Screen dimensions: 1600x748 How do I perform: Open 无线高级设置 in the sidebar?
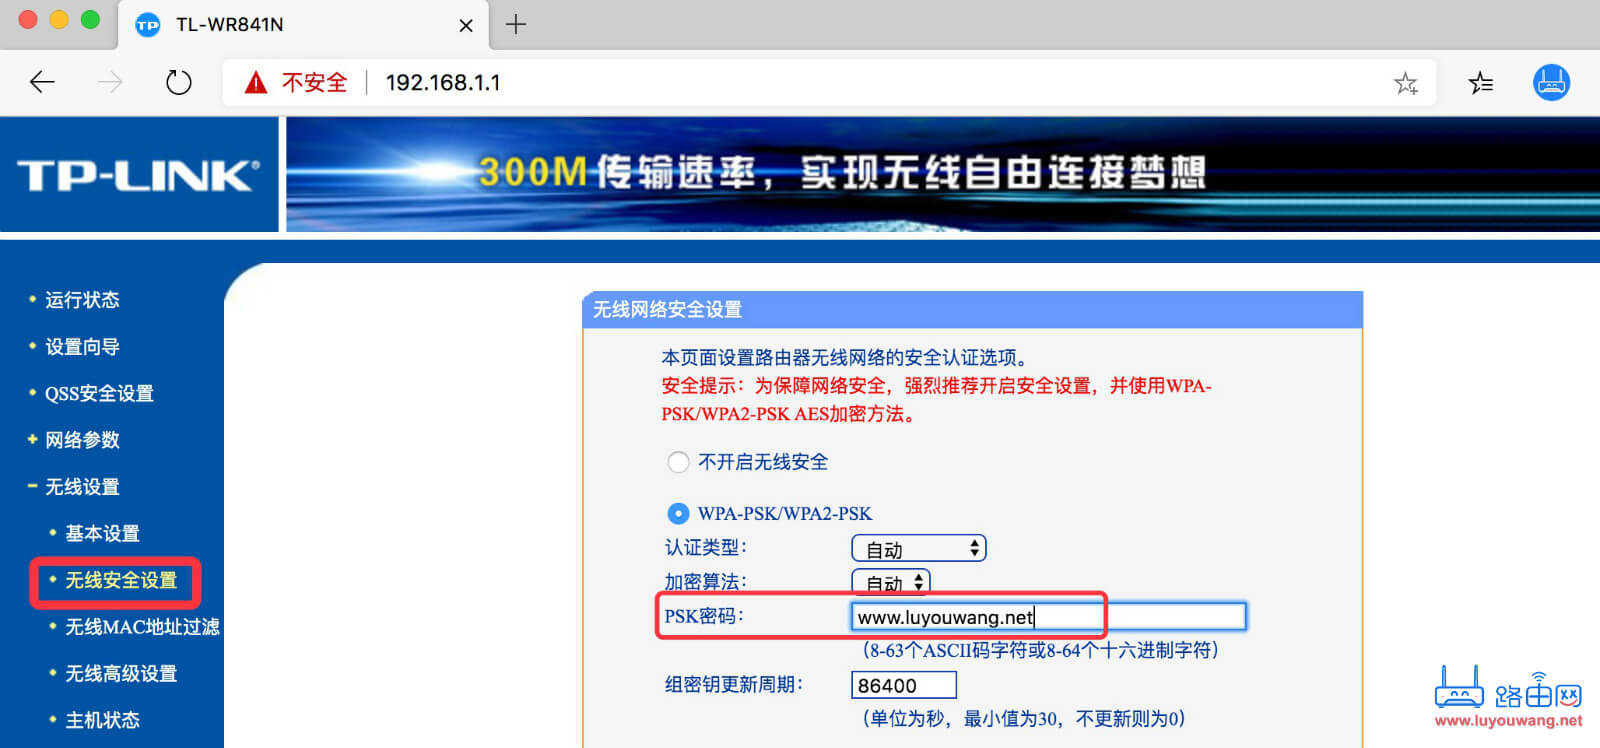pos(121,674)
